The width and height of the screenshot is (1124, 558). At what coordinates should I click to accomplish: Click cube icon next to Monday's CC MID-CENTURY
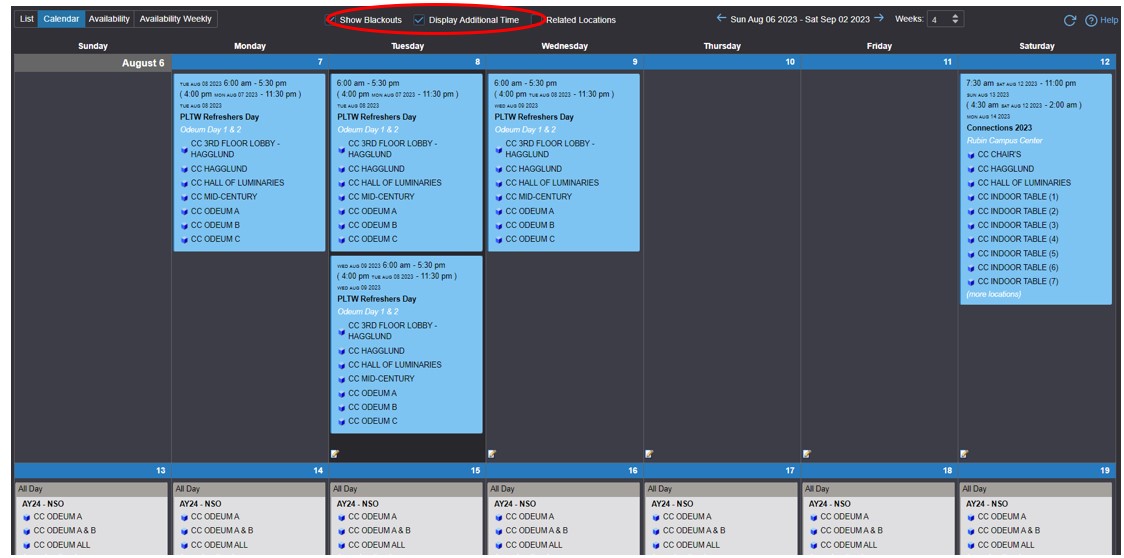(184, 198)
